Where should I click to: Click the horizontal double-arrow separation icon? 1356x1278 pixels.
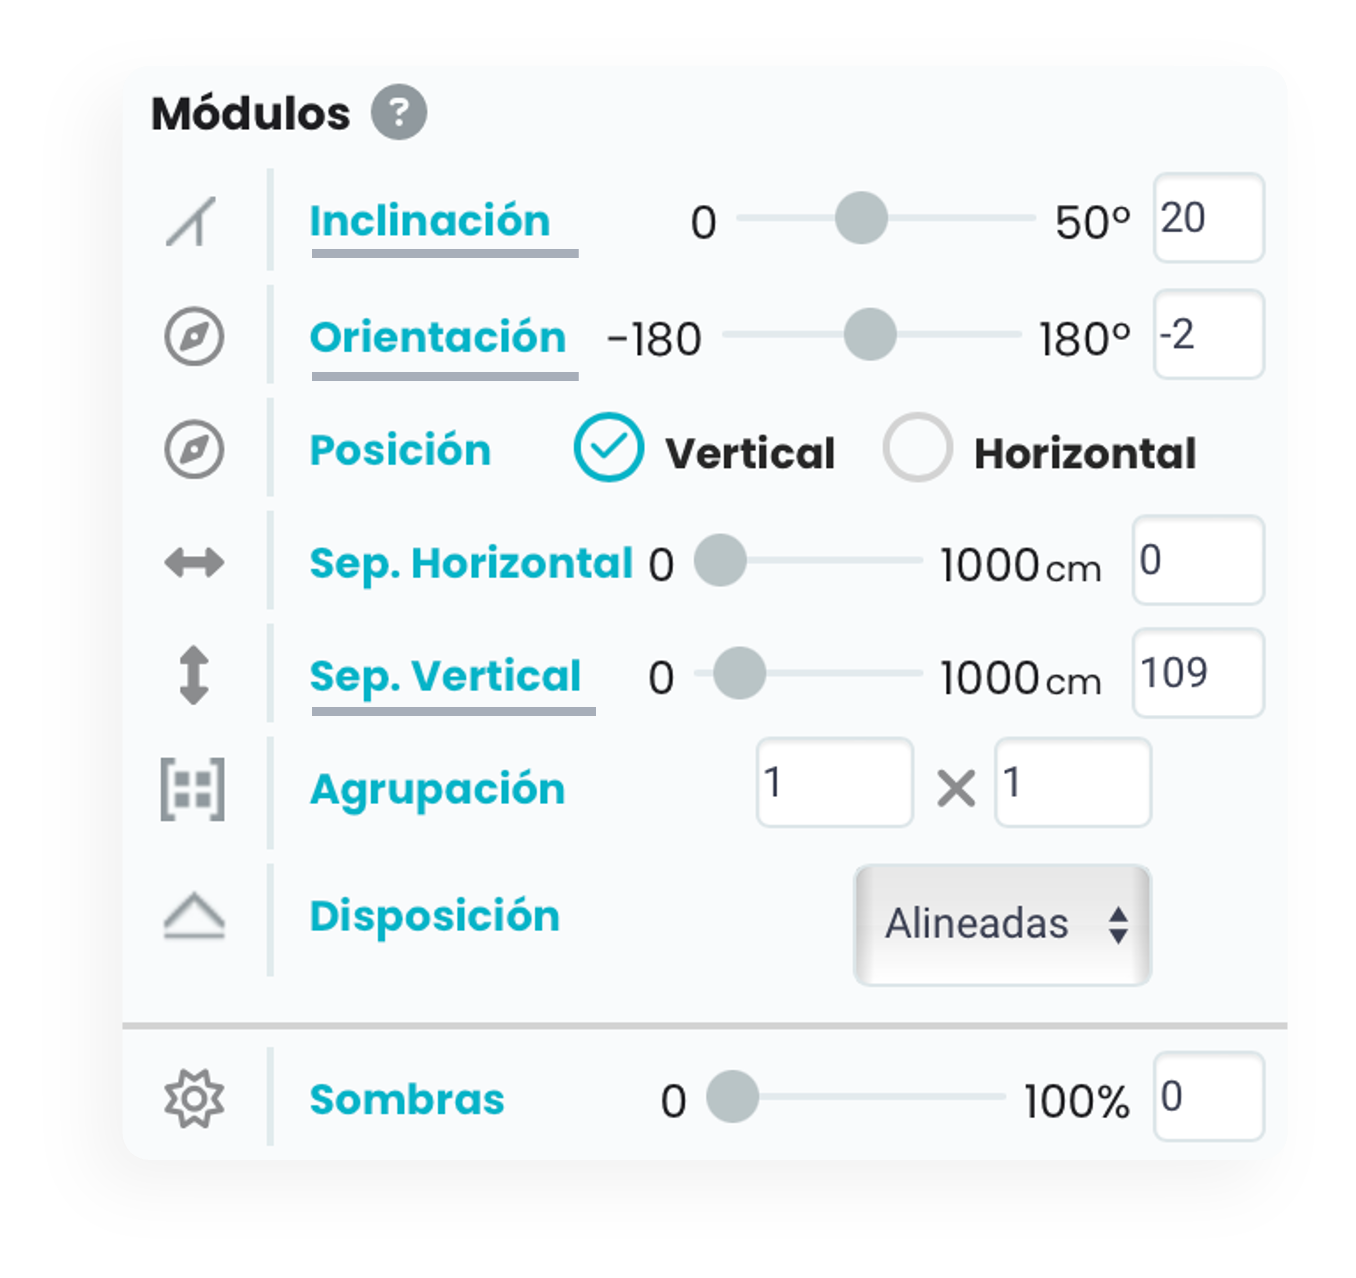click(194, 563)
